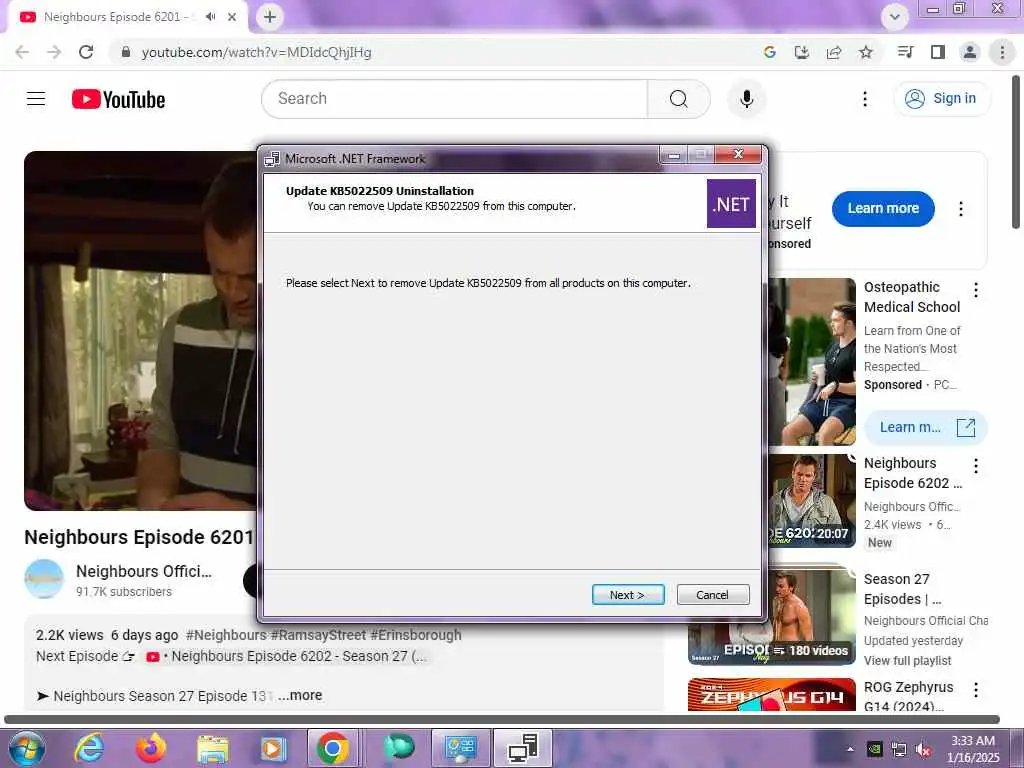Open Windows Explorer folder taskbar icon
The width and height of the screenshot is (1024, 768).
212,748
